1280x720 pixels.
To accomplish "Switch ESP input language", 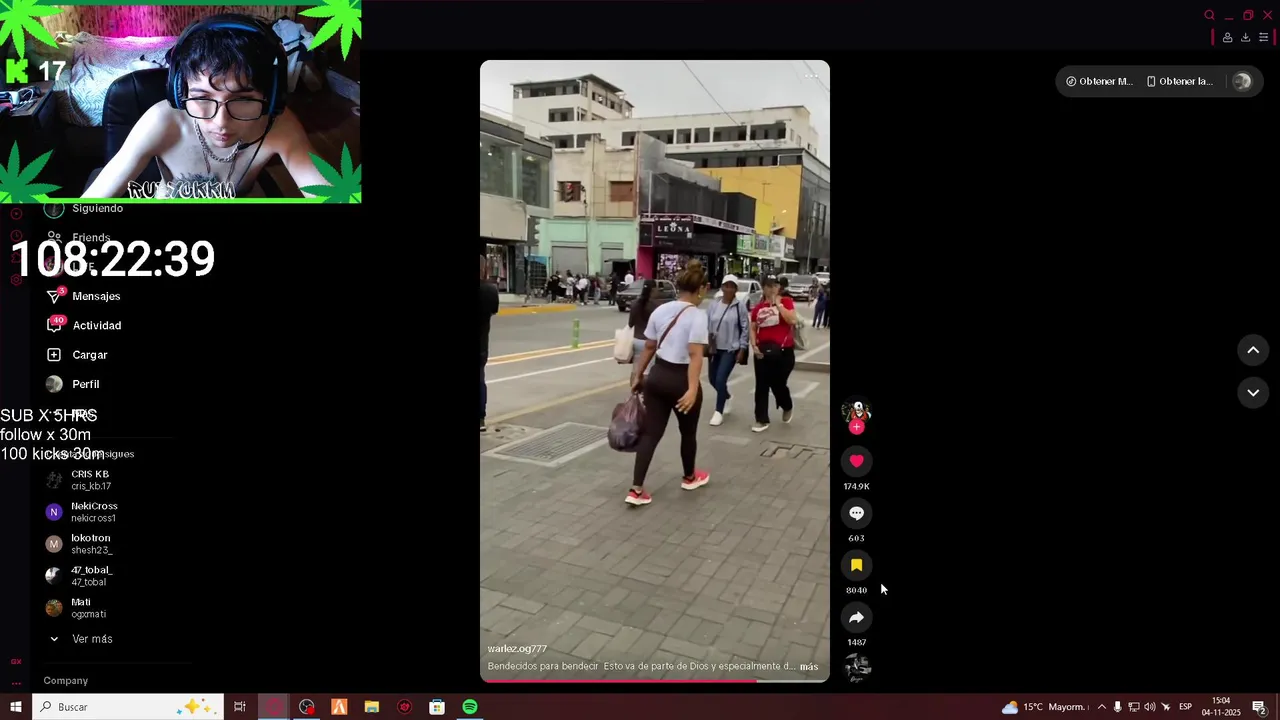I will (1185, 707).
